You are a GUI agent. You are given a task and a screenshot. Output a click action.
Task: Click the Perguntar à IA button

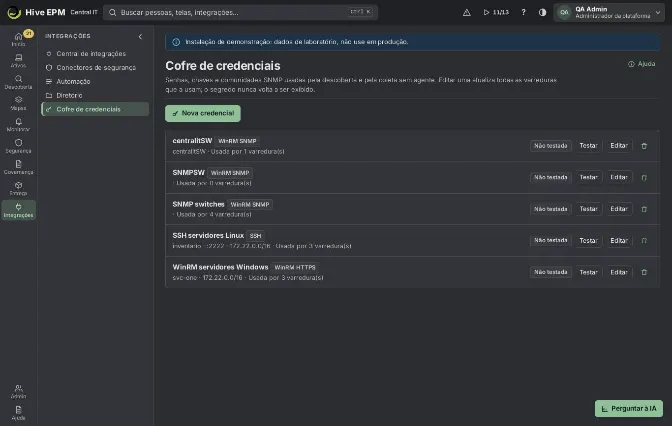(629, 409)
